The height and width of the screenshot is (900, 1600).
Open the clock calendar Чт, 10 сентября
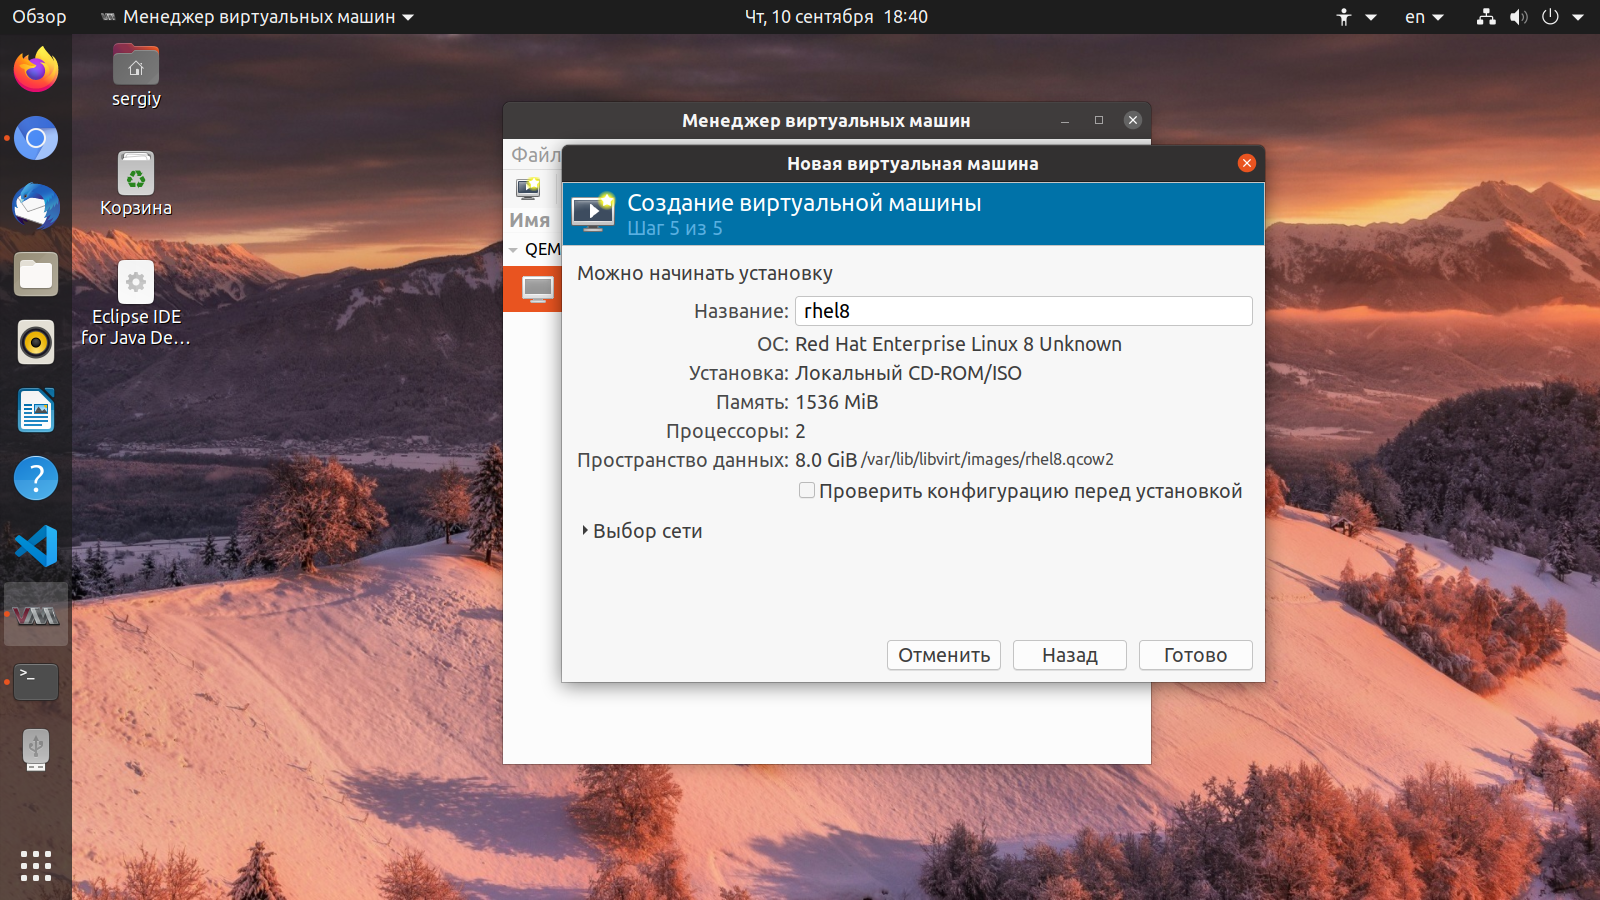pos(836,17)
